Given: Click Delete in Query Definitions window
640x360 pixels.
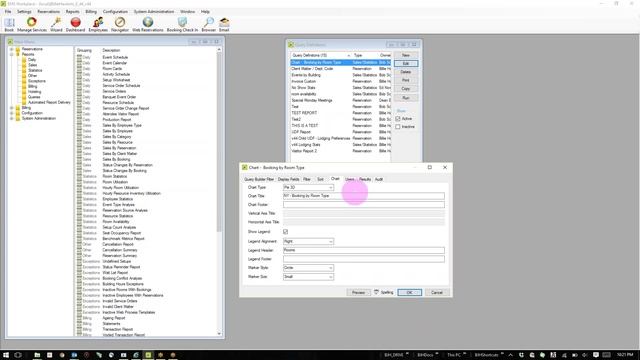Looking at the screenshot, I should [x=406, y=72].
